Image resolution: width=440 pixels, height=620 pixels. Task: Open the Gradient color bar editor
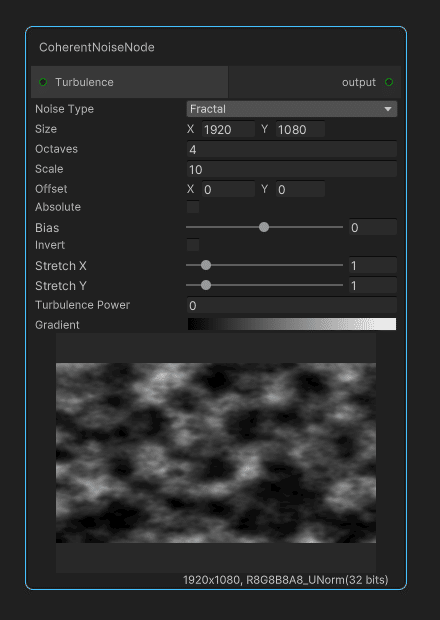292,324
